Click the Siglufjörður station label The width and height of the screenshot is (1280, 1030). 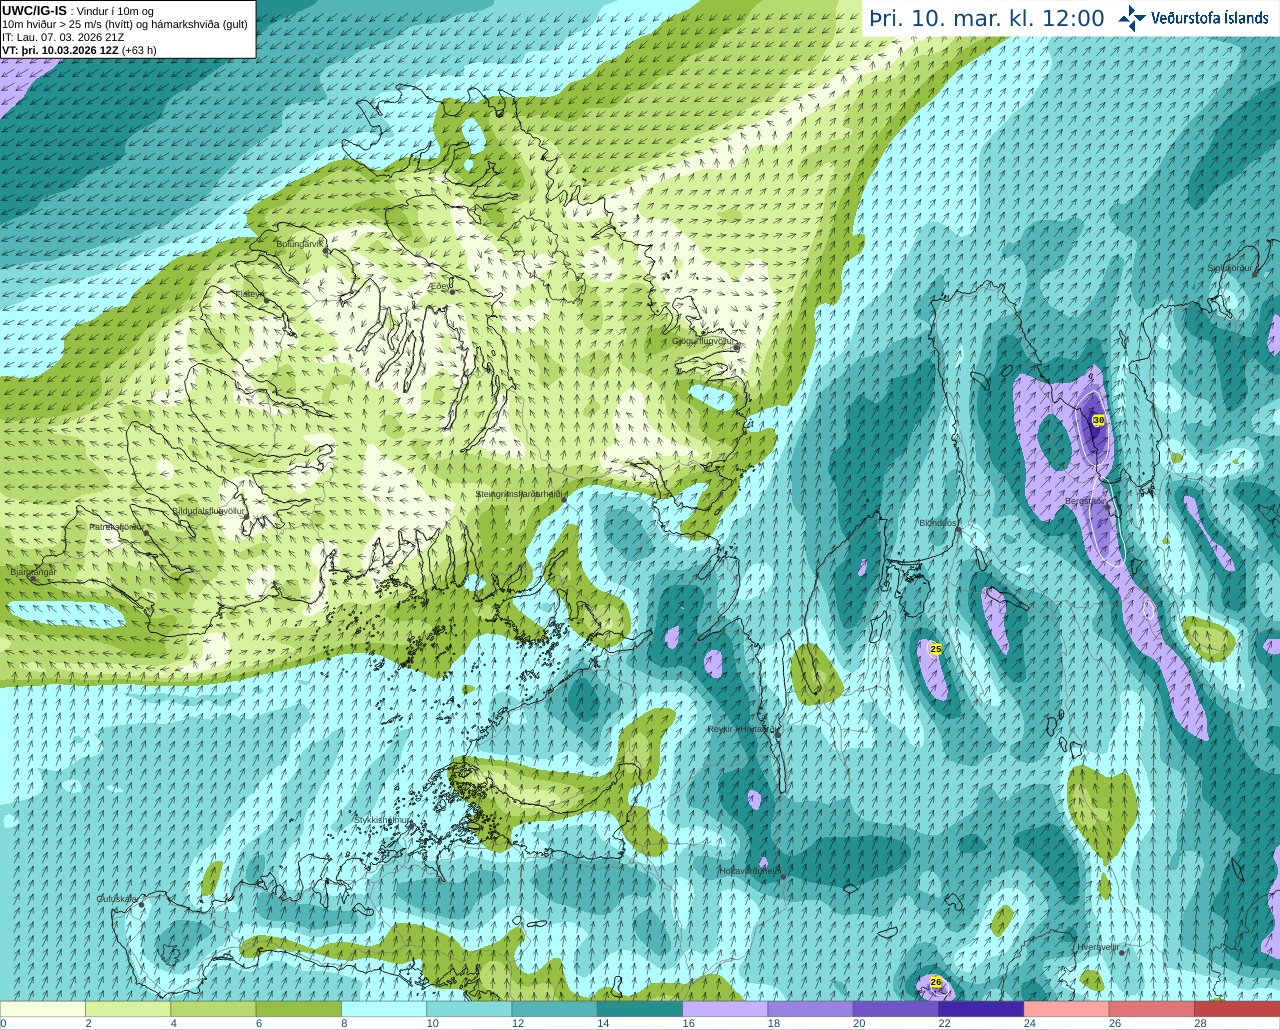pos(1230,268)
